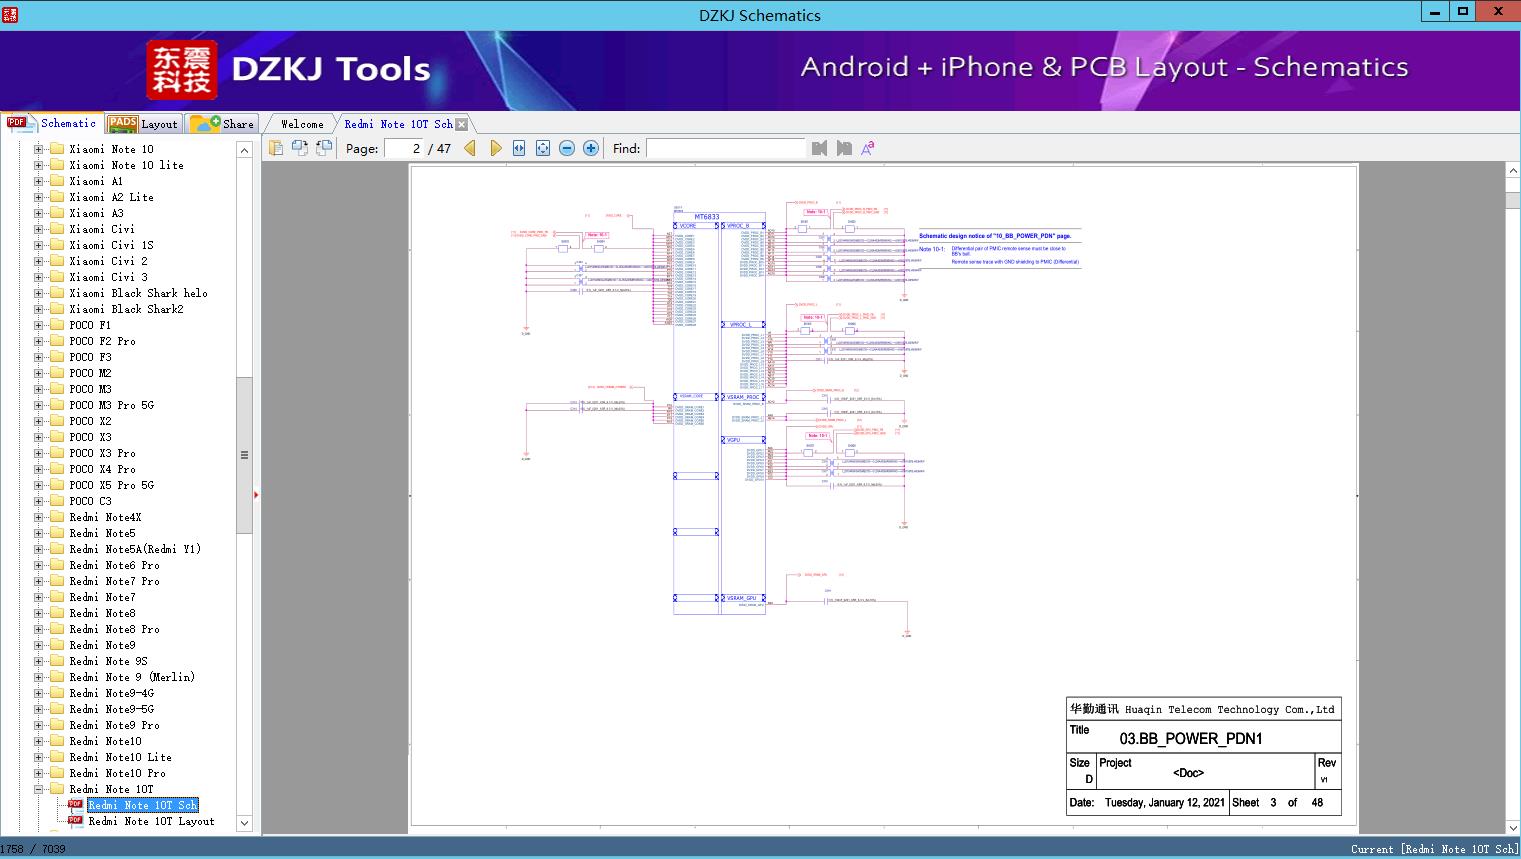Fit whole page in view
The width and height of the screenshot is (1521, 859).
click(x=543, y=148)
